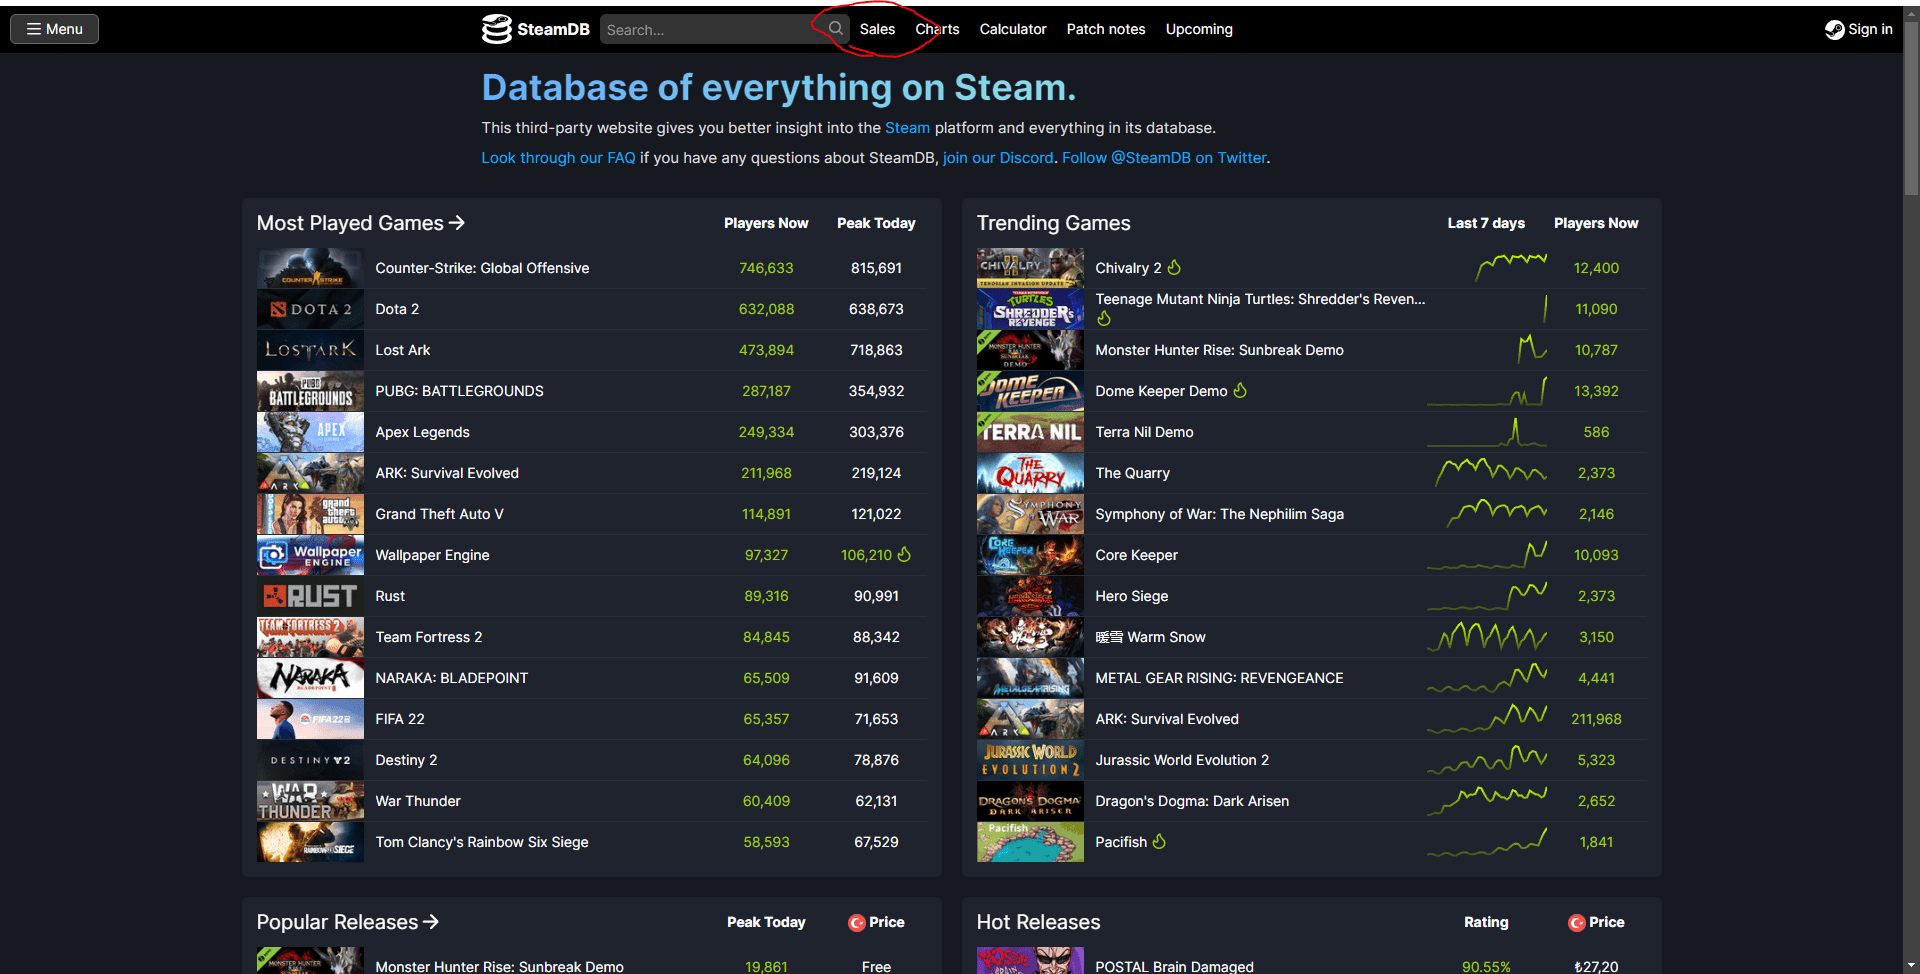Open the Patch notes page
This screenshot has height=974, width=1920.
tap(1106, 29)
